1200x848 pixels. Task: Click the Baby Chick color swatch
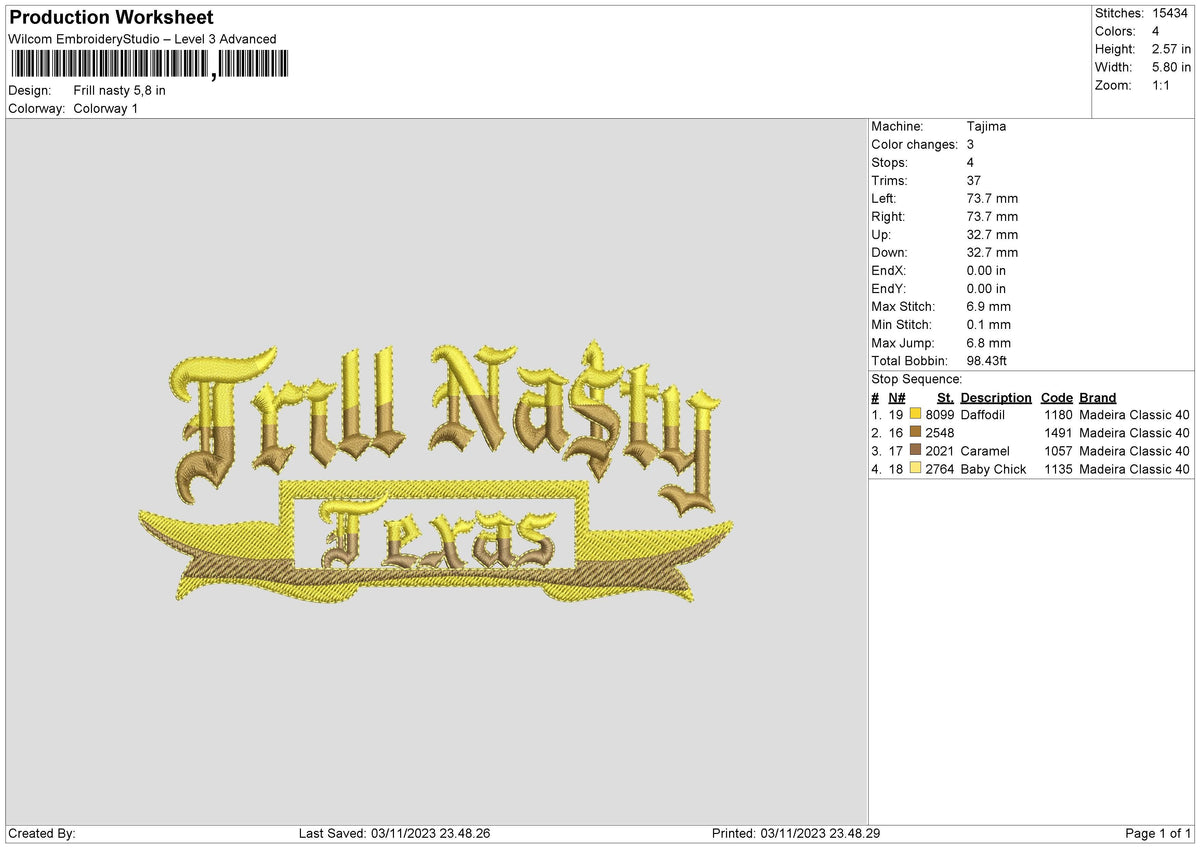pyautogui.click(x=916, y=469)
